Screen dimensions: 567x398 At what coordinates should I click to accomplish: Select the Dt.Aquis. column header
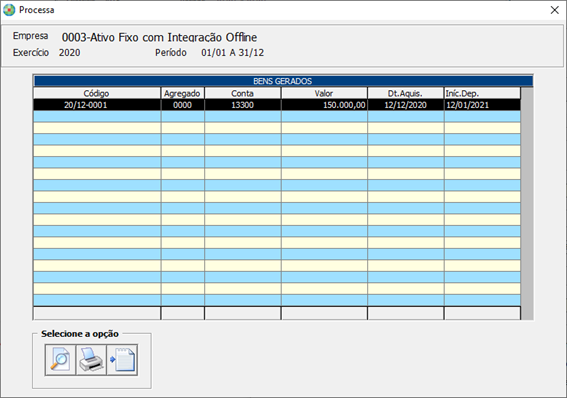click(x=405, y=93)
